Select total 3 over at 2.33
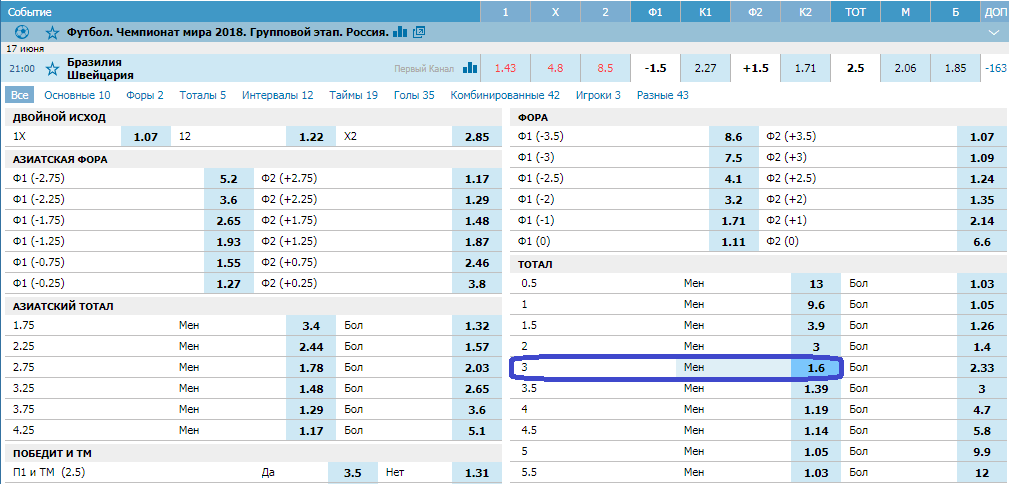Viewport: 1009px width, 484px height. tap(982, 368)
